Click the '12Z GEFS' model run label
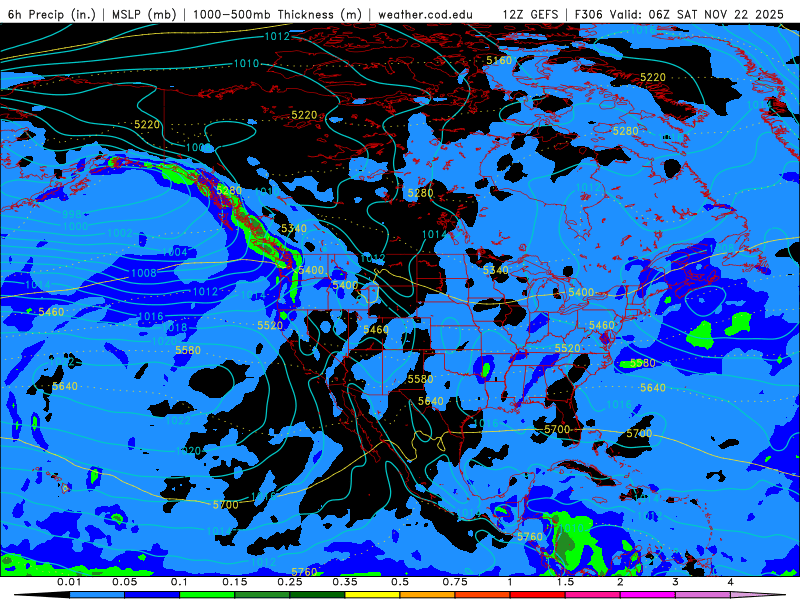The height and width of the screenshot is (600, 800). (x=530, y=14)
